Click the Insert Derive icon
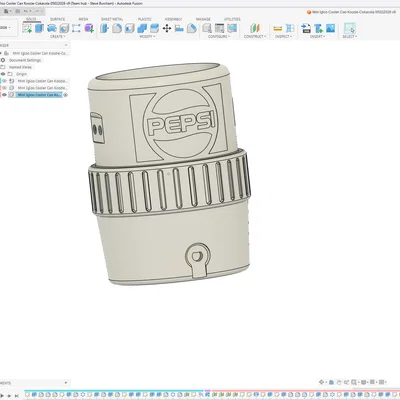Image resolution: width=400 pixels, height=400 pixels. (x=318, y=28)
